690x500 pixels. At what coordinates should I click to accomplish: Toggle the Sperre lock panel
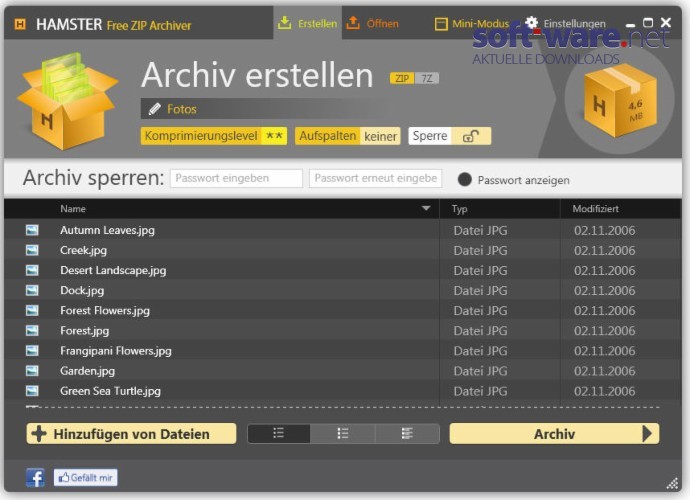click(x=450, y=136)
